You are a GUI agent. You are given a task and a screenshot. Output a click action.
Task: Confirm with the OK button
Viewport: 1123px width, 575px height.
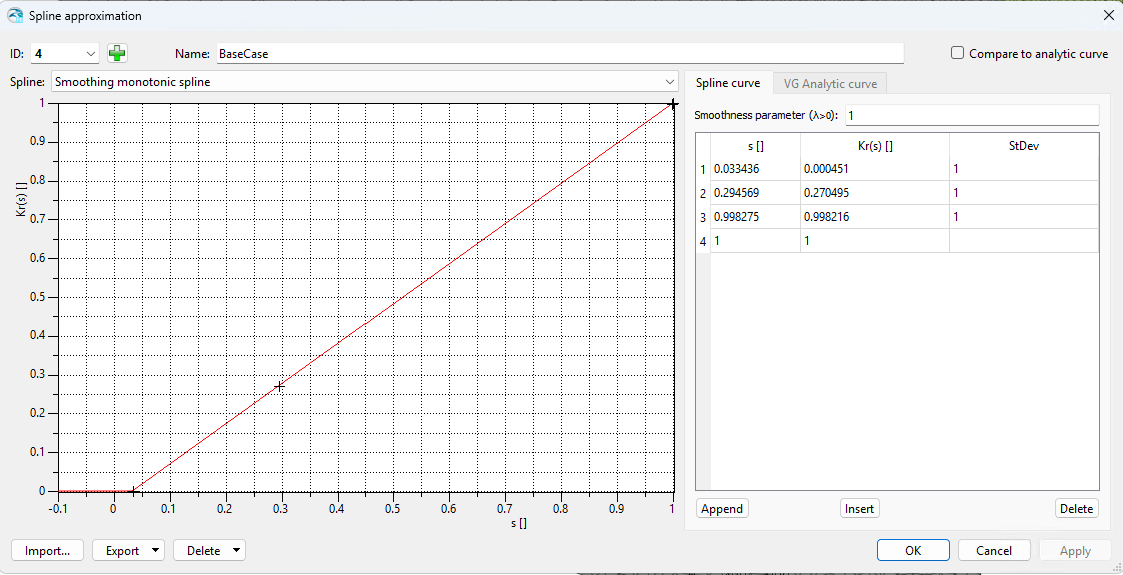913,550
